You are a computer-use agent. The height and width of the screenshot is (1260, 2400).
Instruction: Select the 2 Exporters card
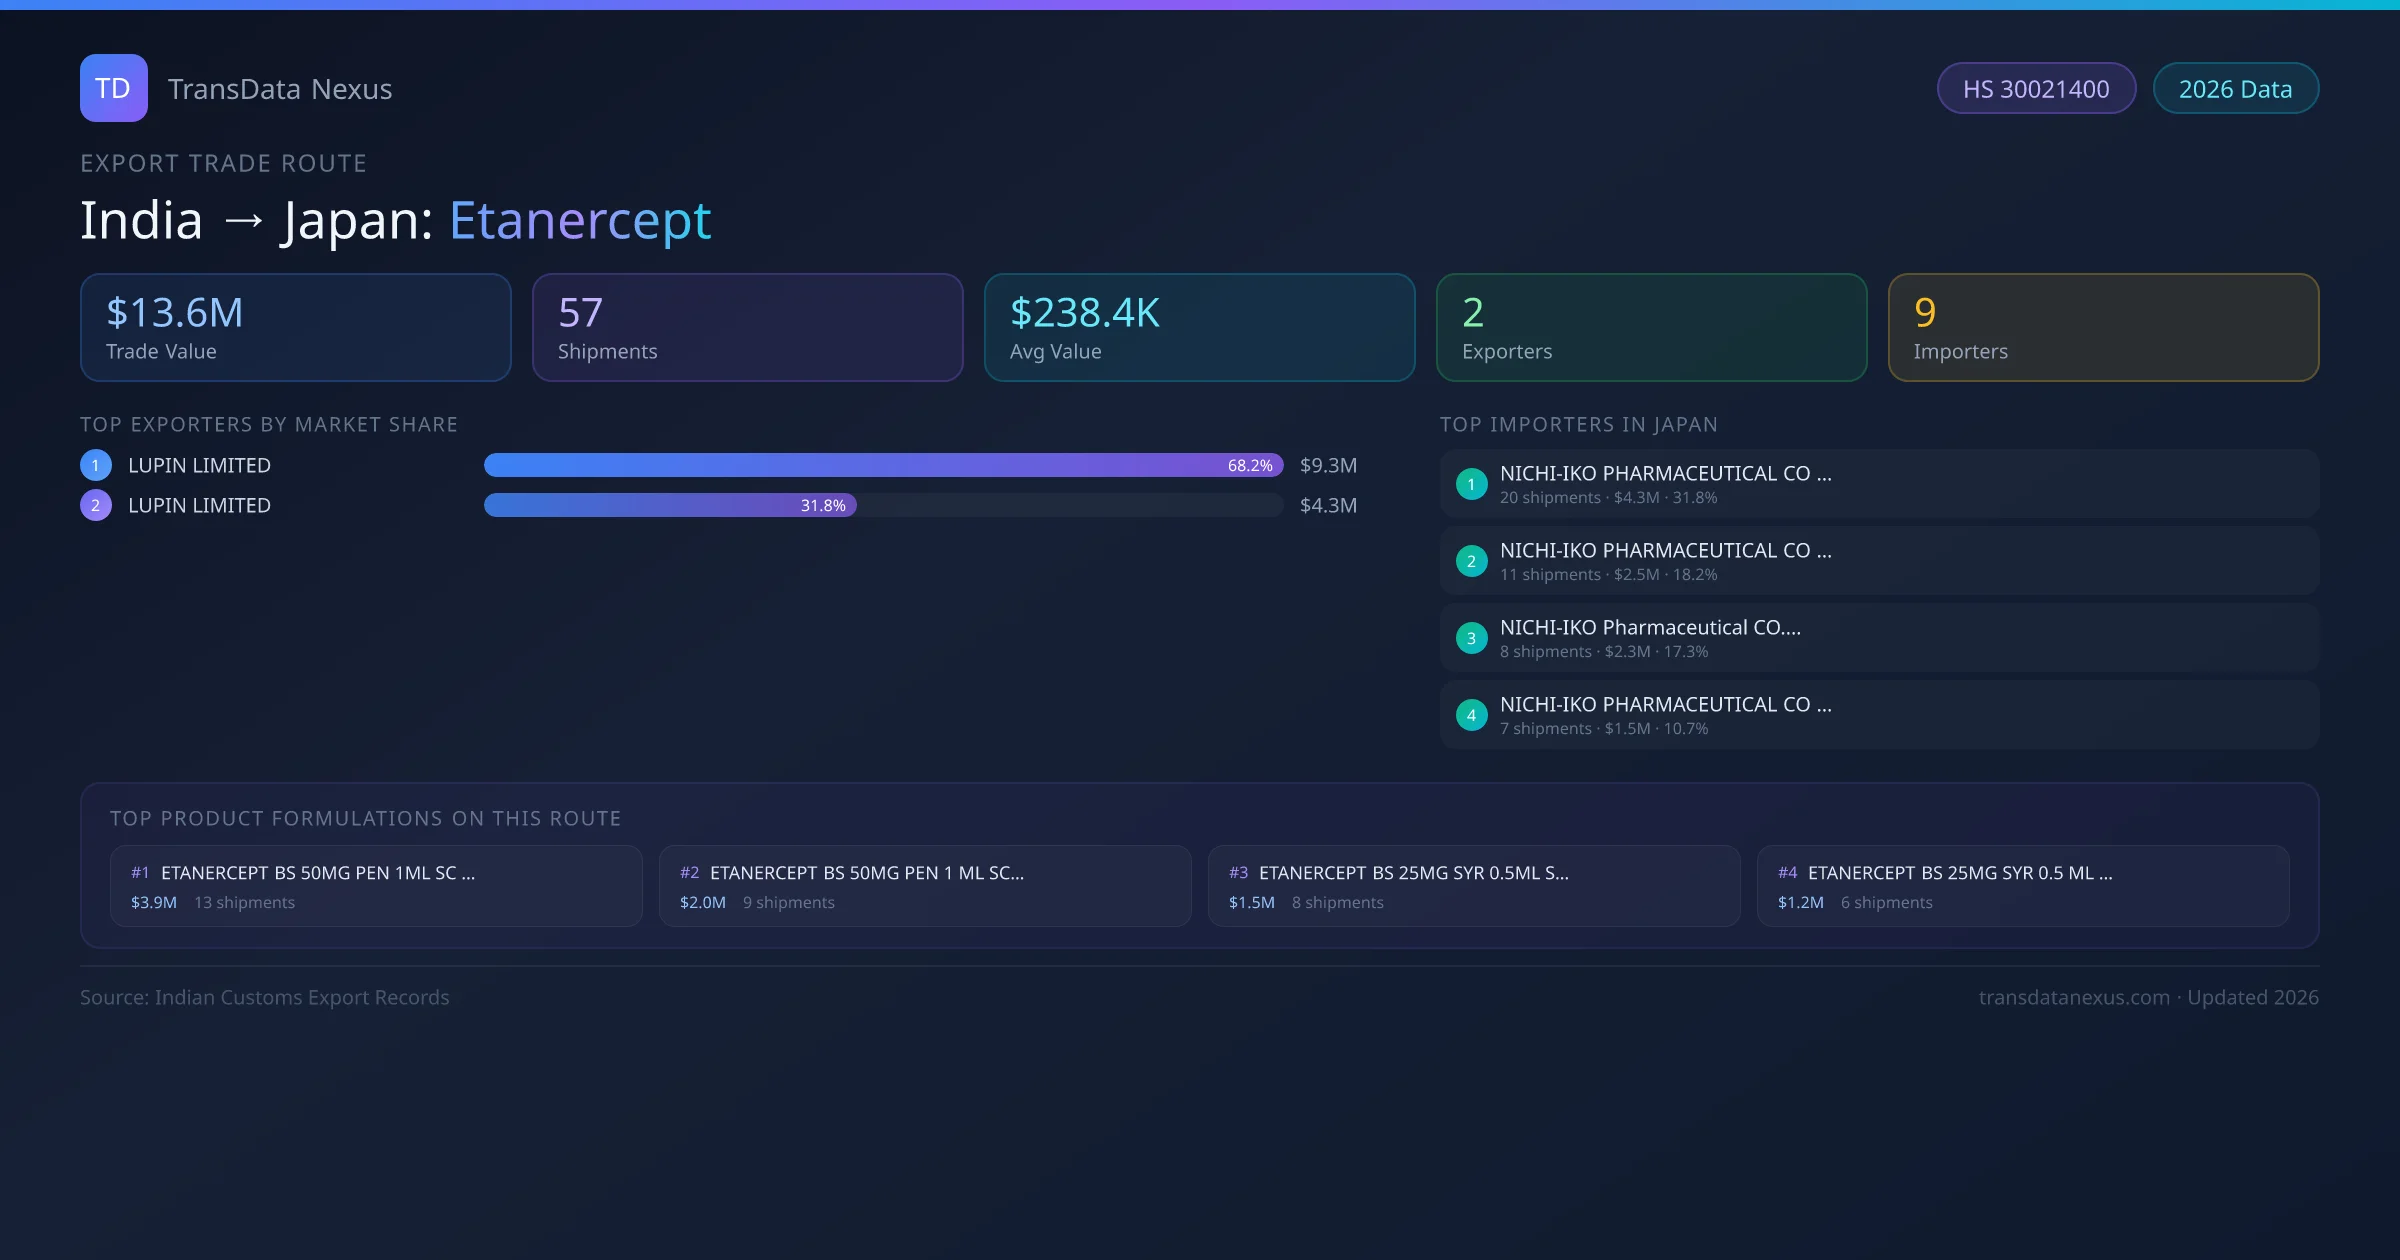(x=1651, y=328)
